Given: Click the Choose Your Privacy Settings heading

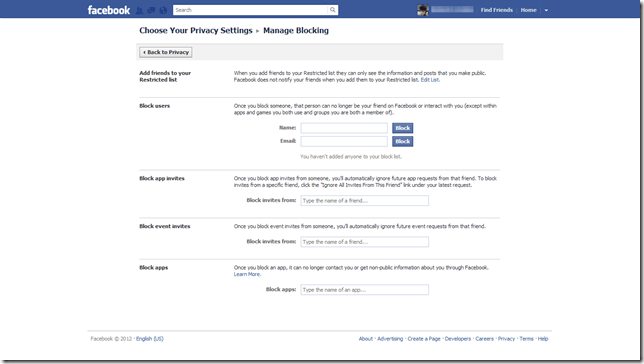Looking at the screenshot, I should pyautogui.click(x=196, y=30).
